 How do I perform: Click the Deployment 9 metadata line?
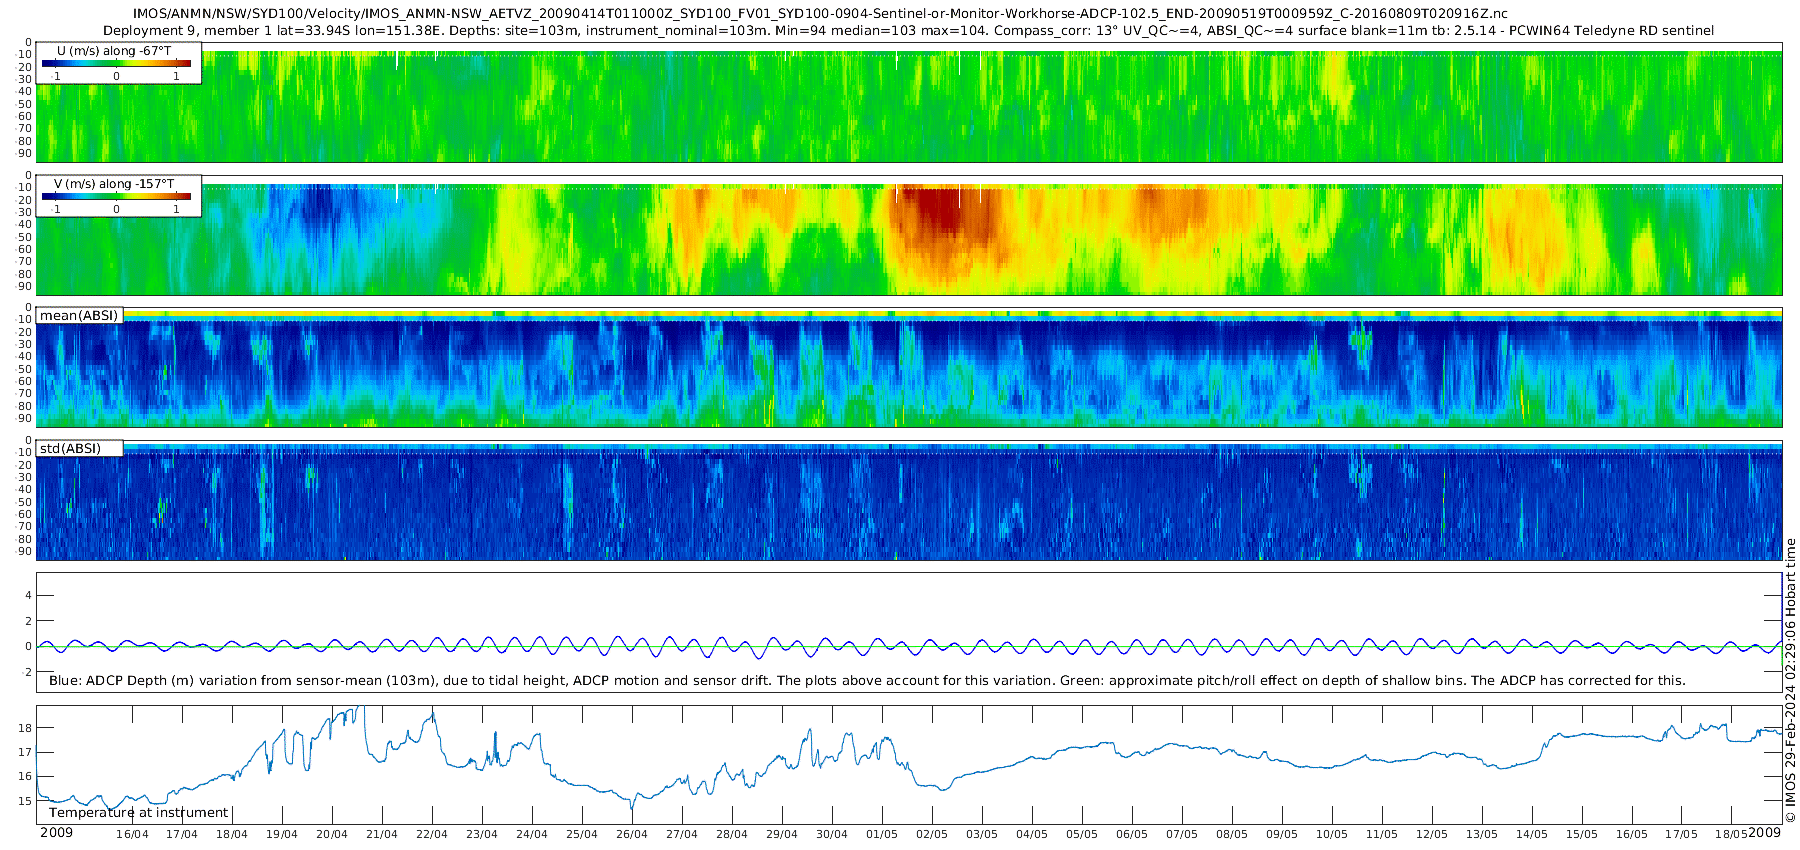pos(908,31)
